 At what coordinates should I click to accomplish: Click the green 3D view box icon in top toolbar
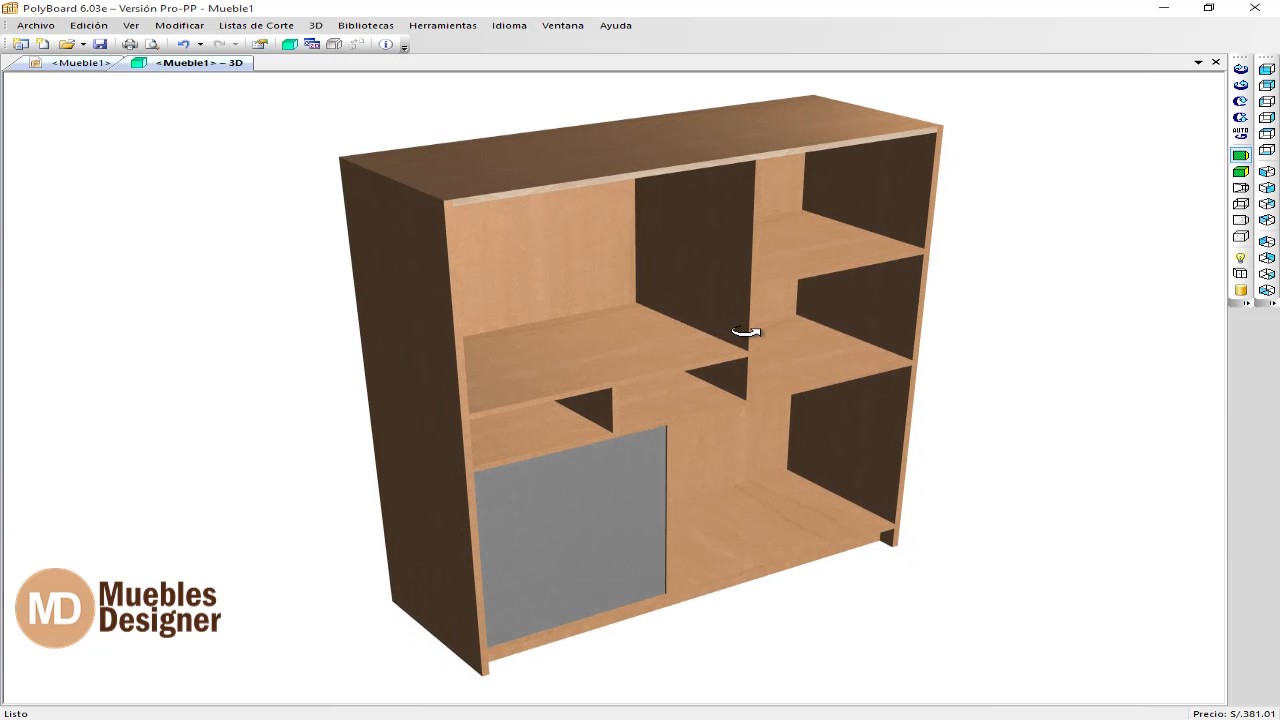[x=289, y=44]
